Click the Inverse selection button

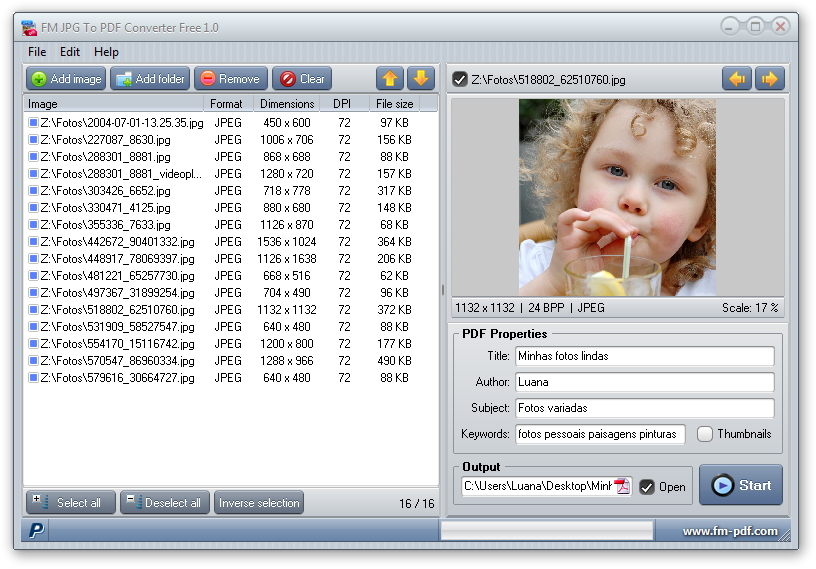point(259,503)
